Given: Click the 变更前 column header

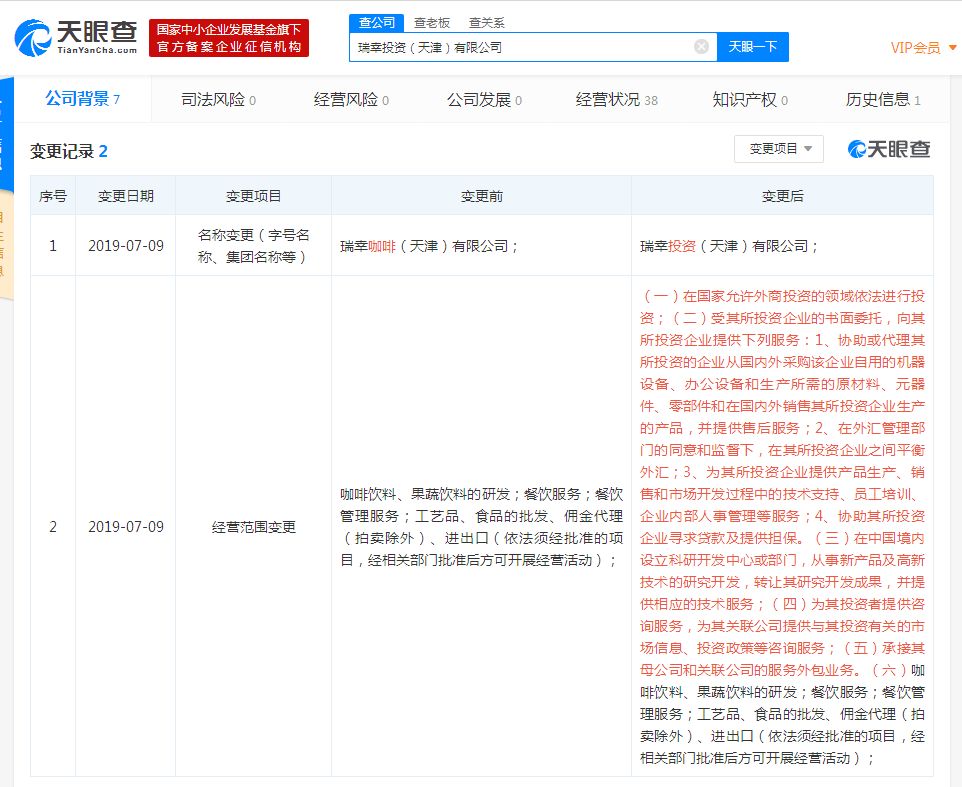Looking at the screenshot, I should click(x=482, y=196).
